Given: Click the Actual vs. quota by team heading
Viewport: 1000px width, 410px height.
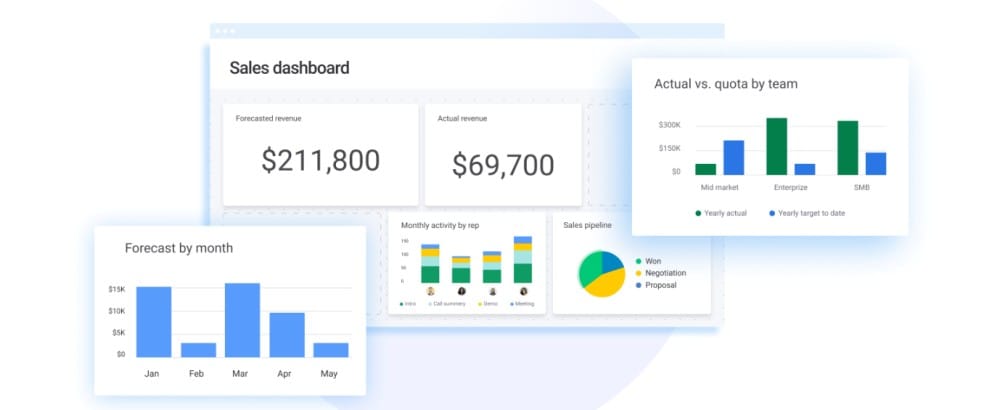Looking at the screenshot, I should click(726, 84).
